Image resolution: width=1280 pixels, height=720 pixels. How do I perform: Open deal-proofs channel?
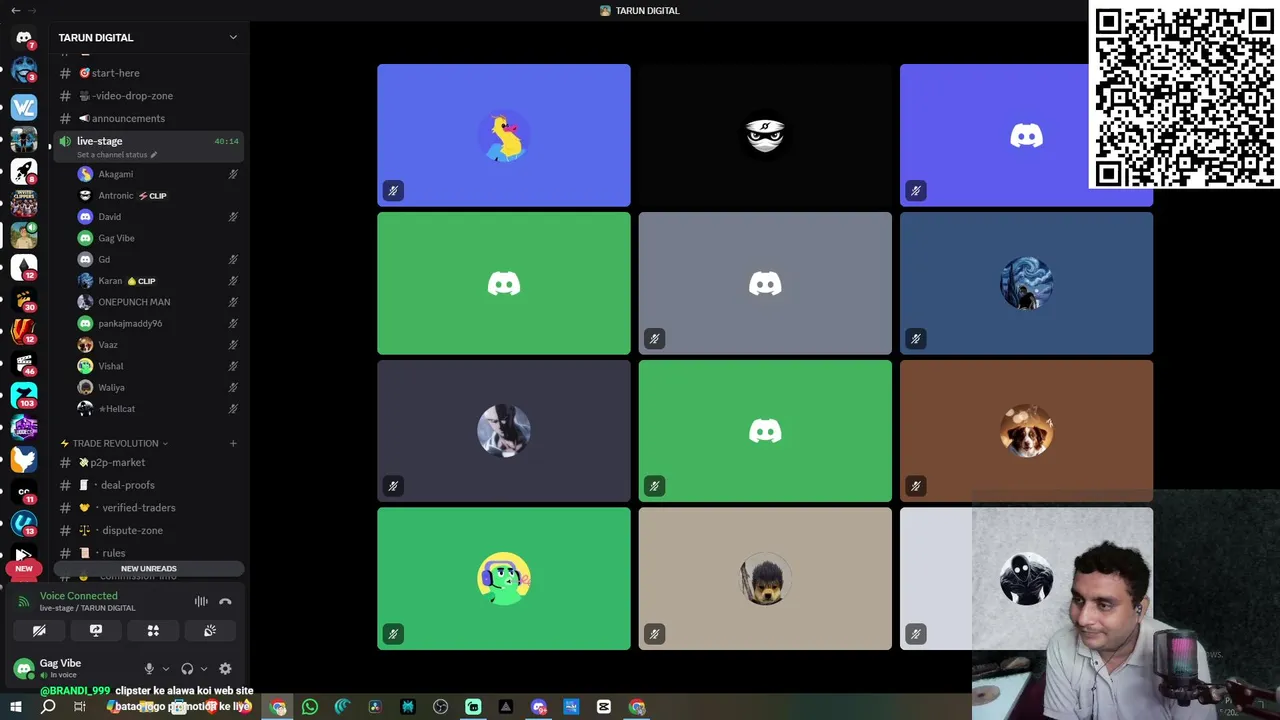point(148,485)
